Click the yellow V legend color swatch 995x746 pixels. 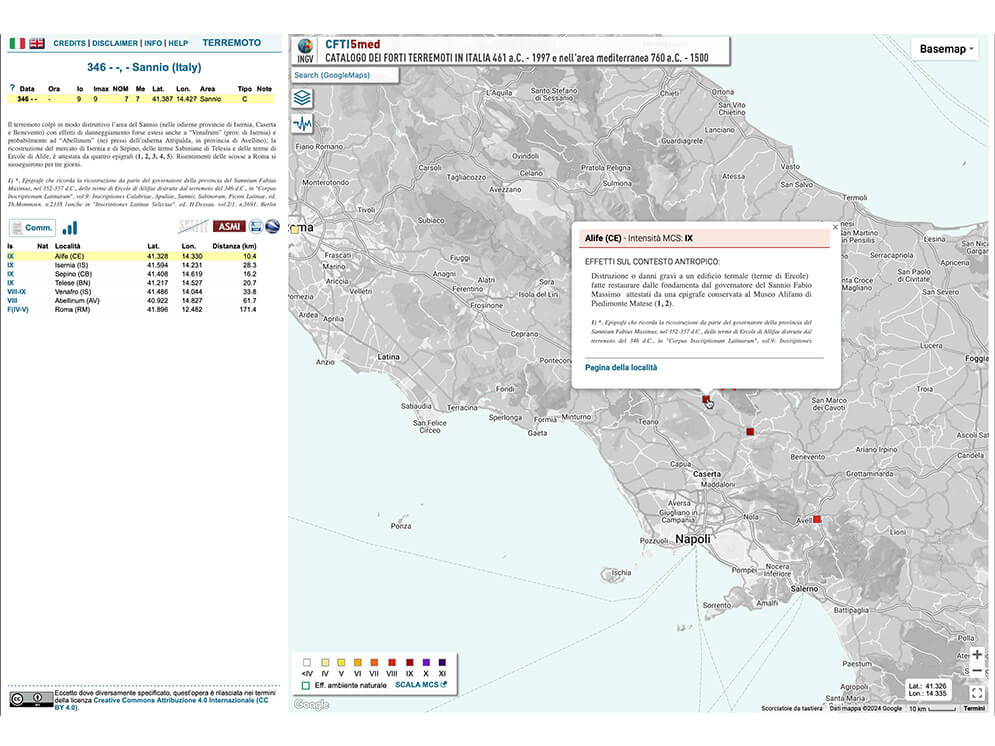[341, 662]
